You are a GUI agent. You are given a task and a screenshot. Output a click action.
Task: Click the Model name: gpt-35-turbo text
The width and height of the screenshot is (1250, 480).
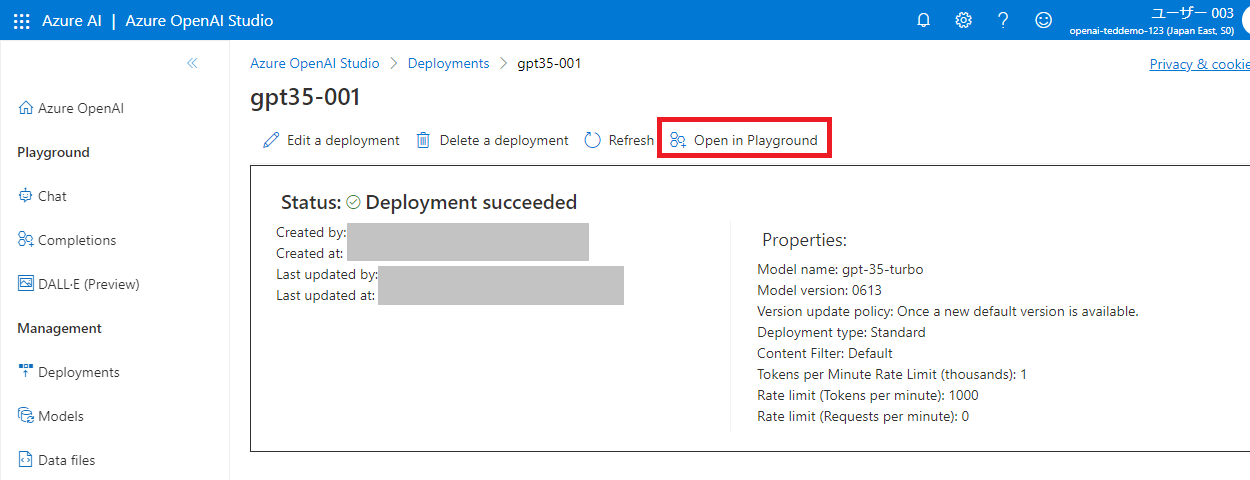[840, 269]
